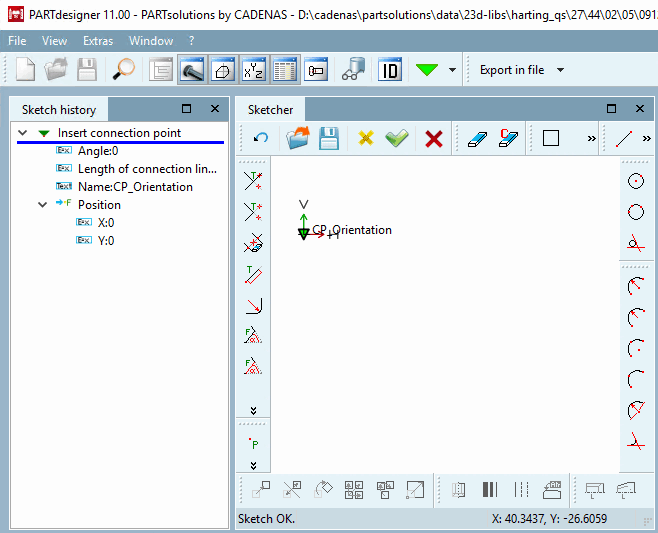Expand more tools chevron after rectangle

[591, 138]
